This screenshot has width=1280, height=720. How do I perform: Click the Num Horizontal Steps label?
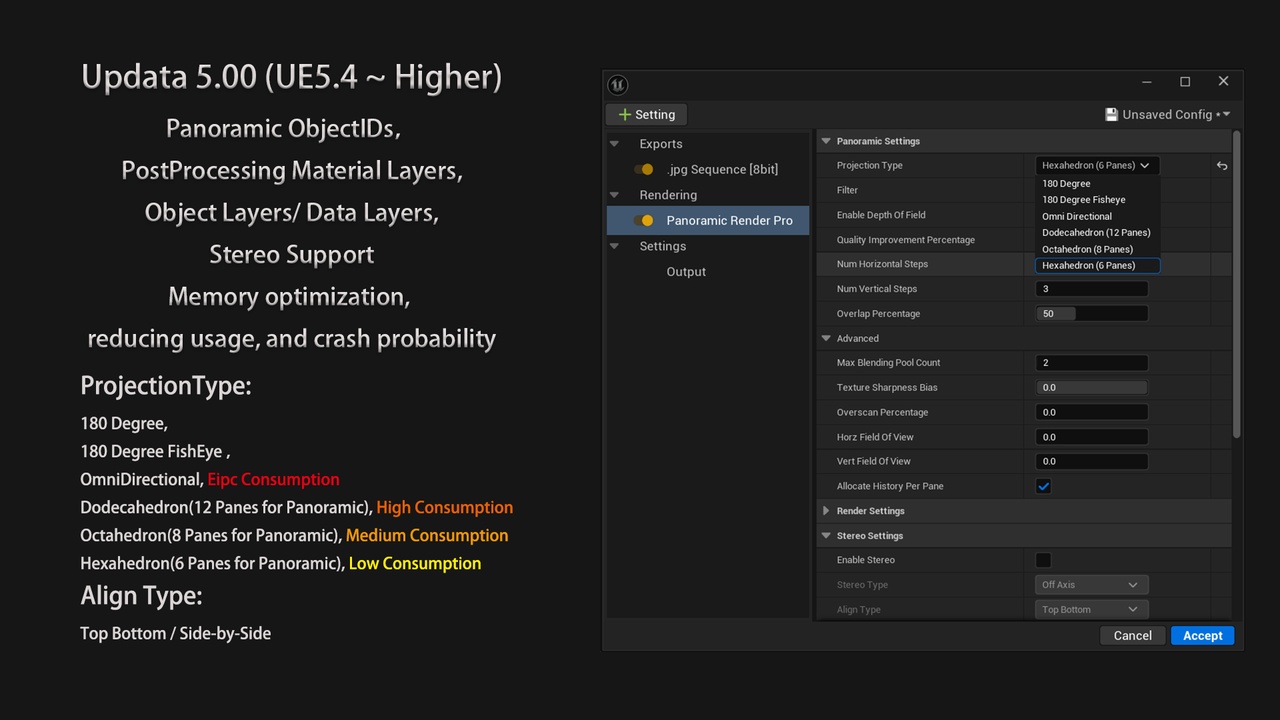pos(883,264)
